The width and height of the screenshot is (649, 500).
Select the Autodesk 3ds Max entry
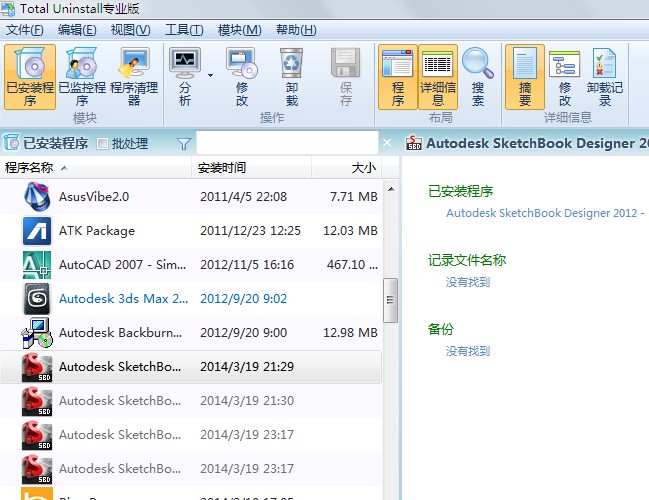191,298
